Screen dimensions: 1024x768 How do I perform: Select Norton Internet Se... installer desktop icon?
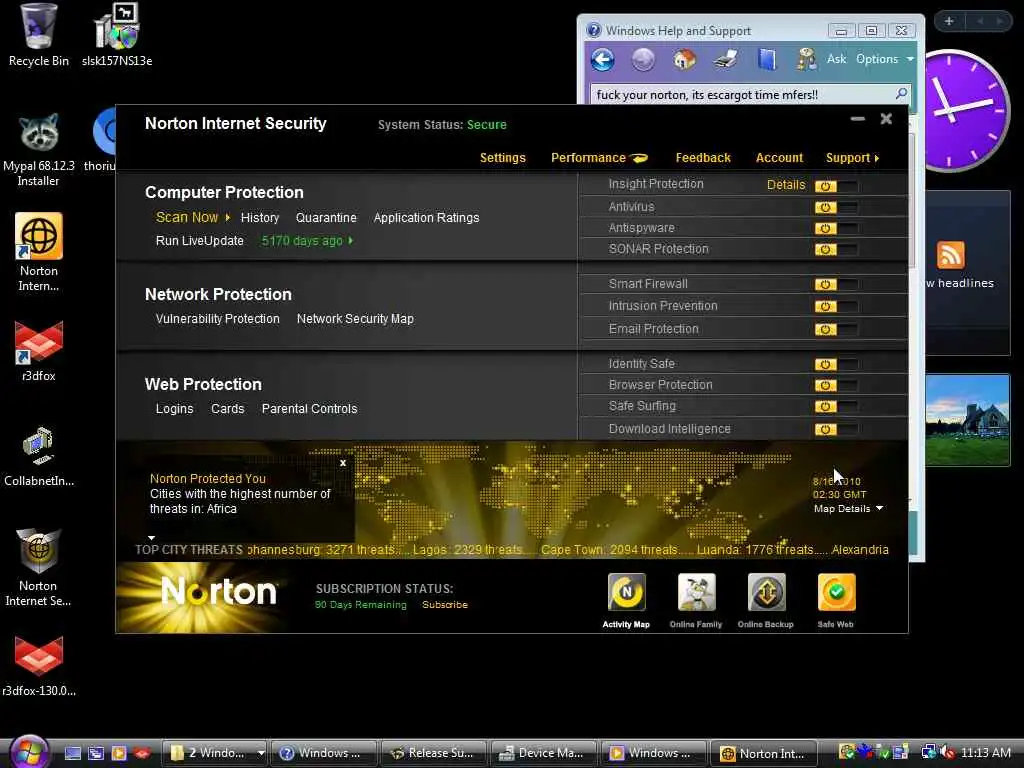pos(39,568)
